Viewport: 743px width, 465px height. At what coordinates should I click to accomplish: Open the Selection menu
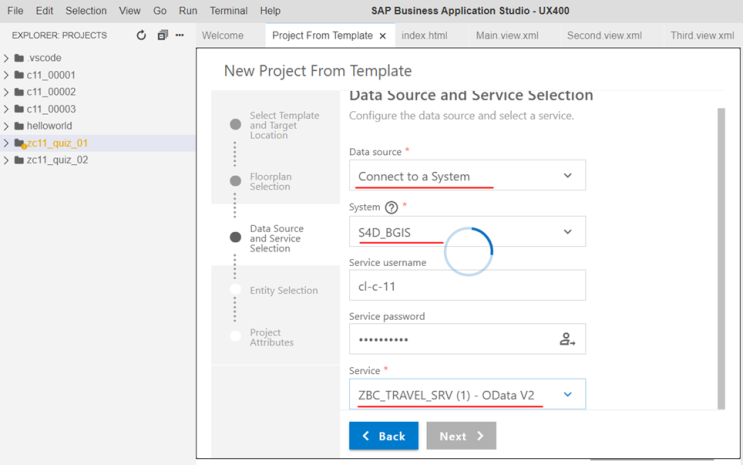(86, 10)
